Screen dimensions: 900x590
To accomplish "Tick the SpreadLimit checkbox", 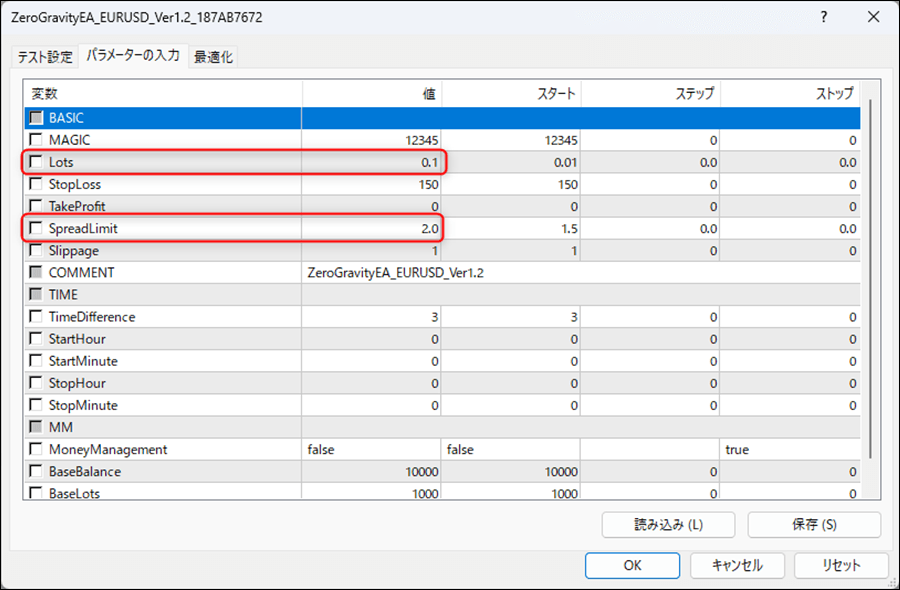I will click(x=37, y=229).
